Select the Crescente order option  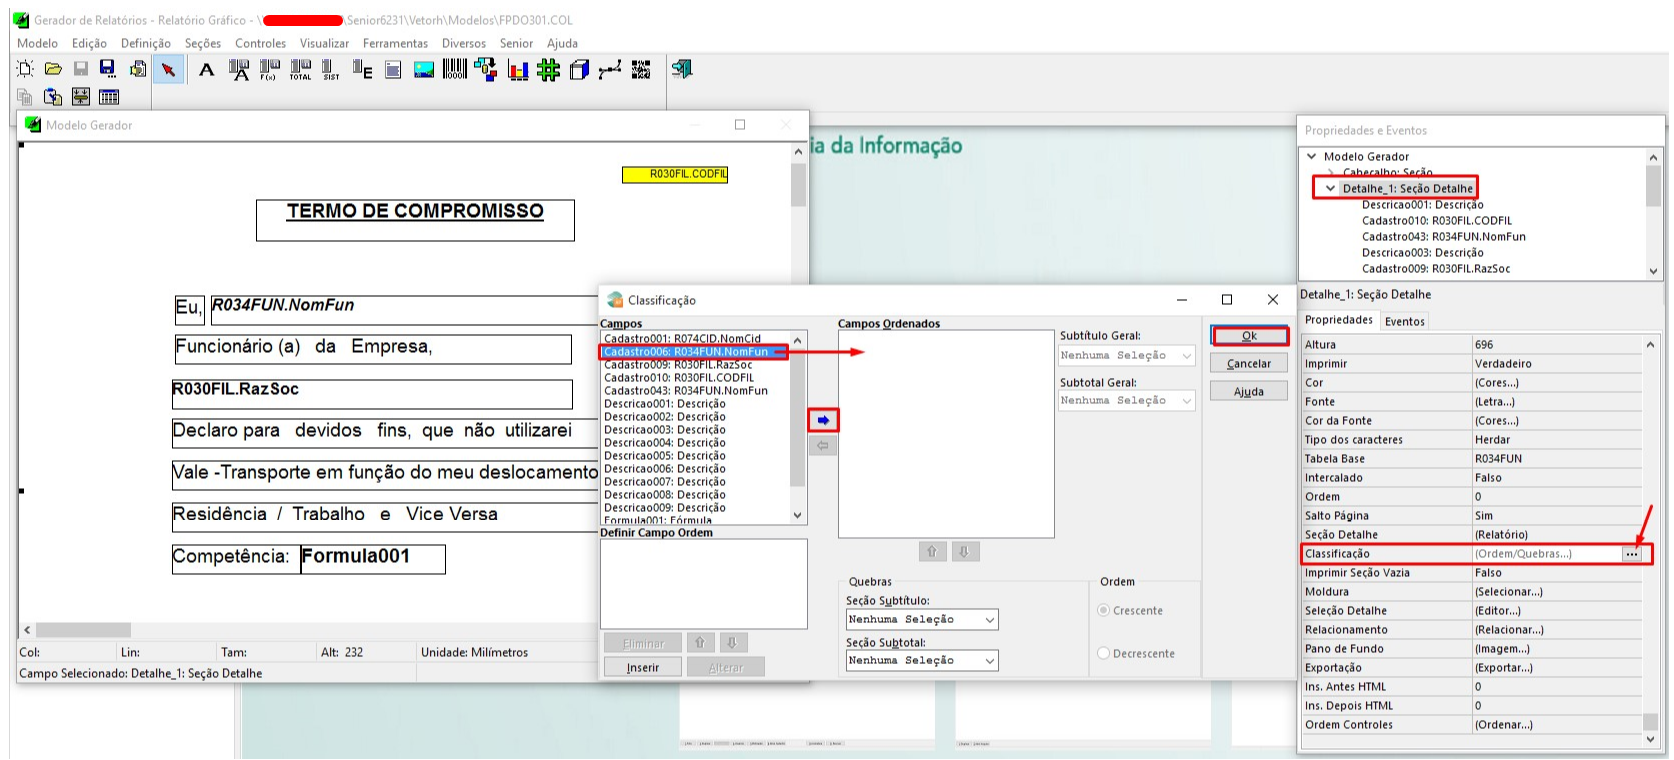tap(1104, 610)
